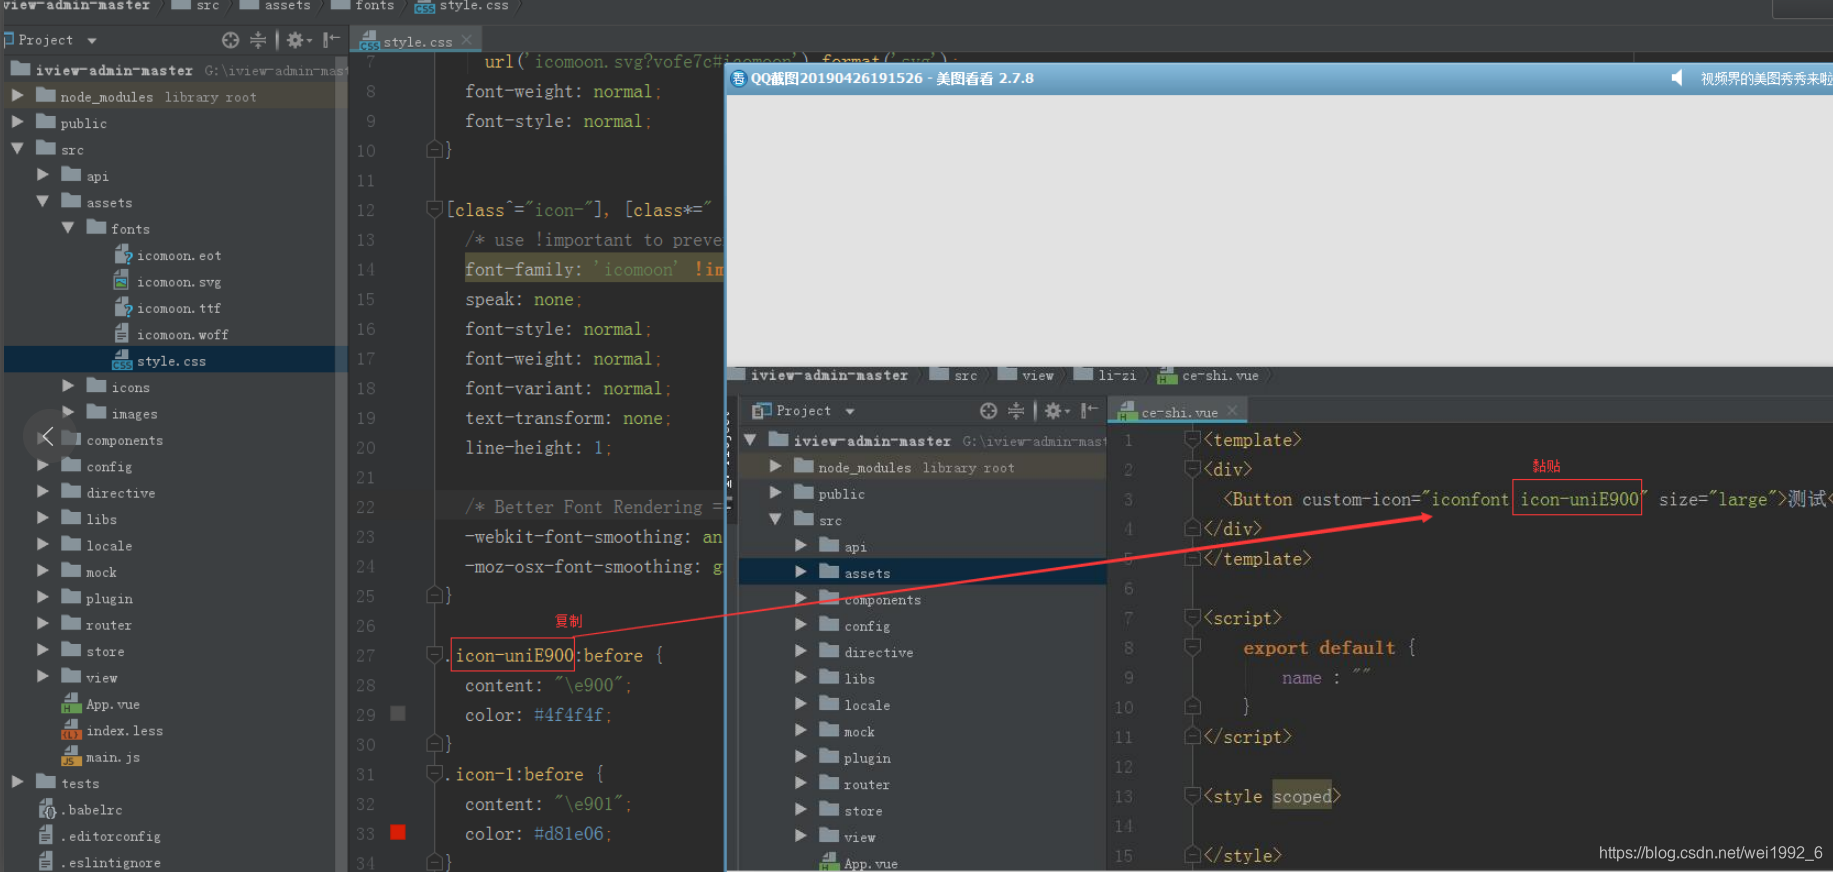1833x872 pixels.
Task: Fold the template tag in ce-shi.vue
Action: [x=1192, y=439]
